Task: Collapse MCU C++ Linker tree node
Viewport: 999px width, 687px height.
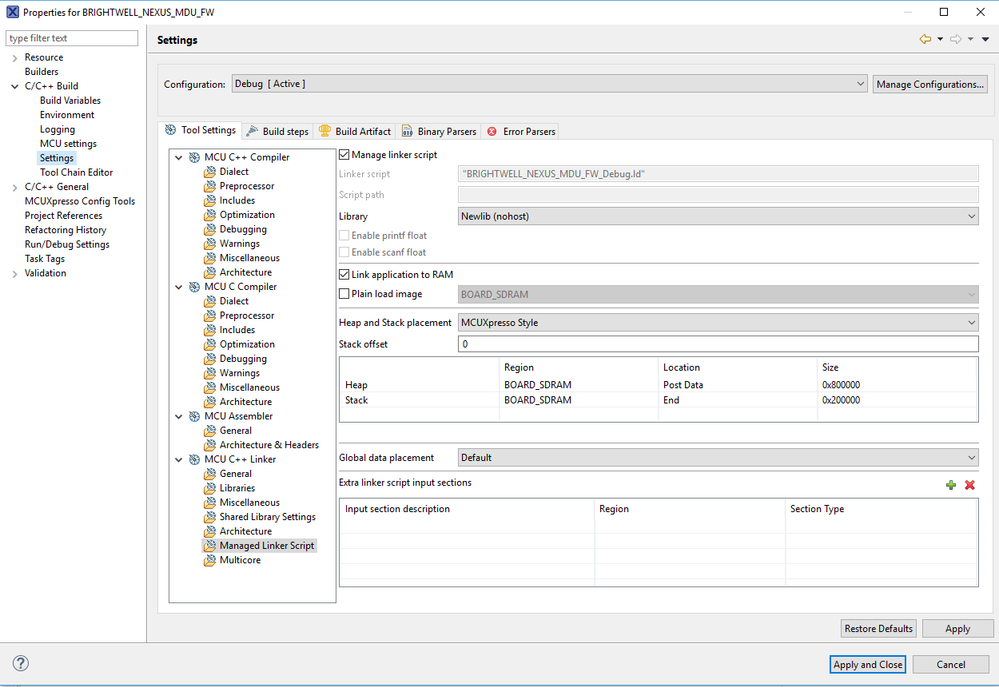Action: (x=179, y=459)
